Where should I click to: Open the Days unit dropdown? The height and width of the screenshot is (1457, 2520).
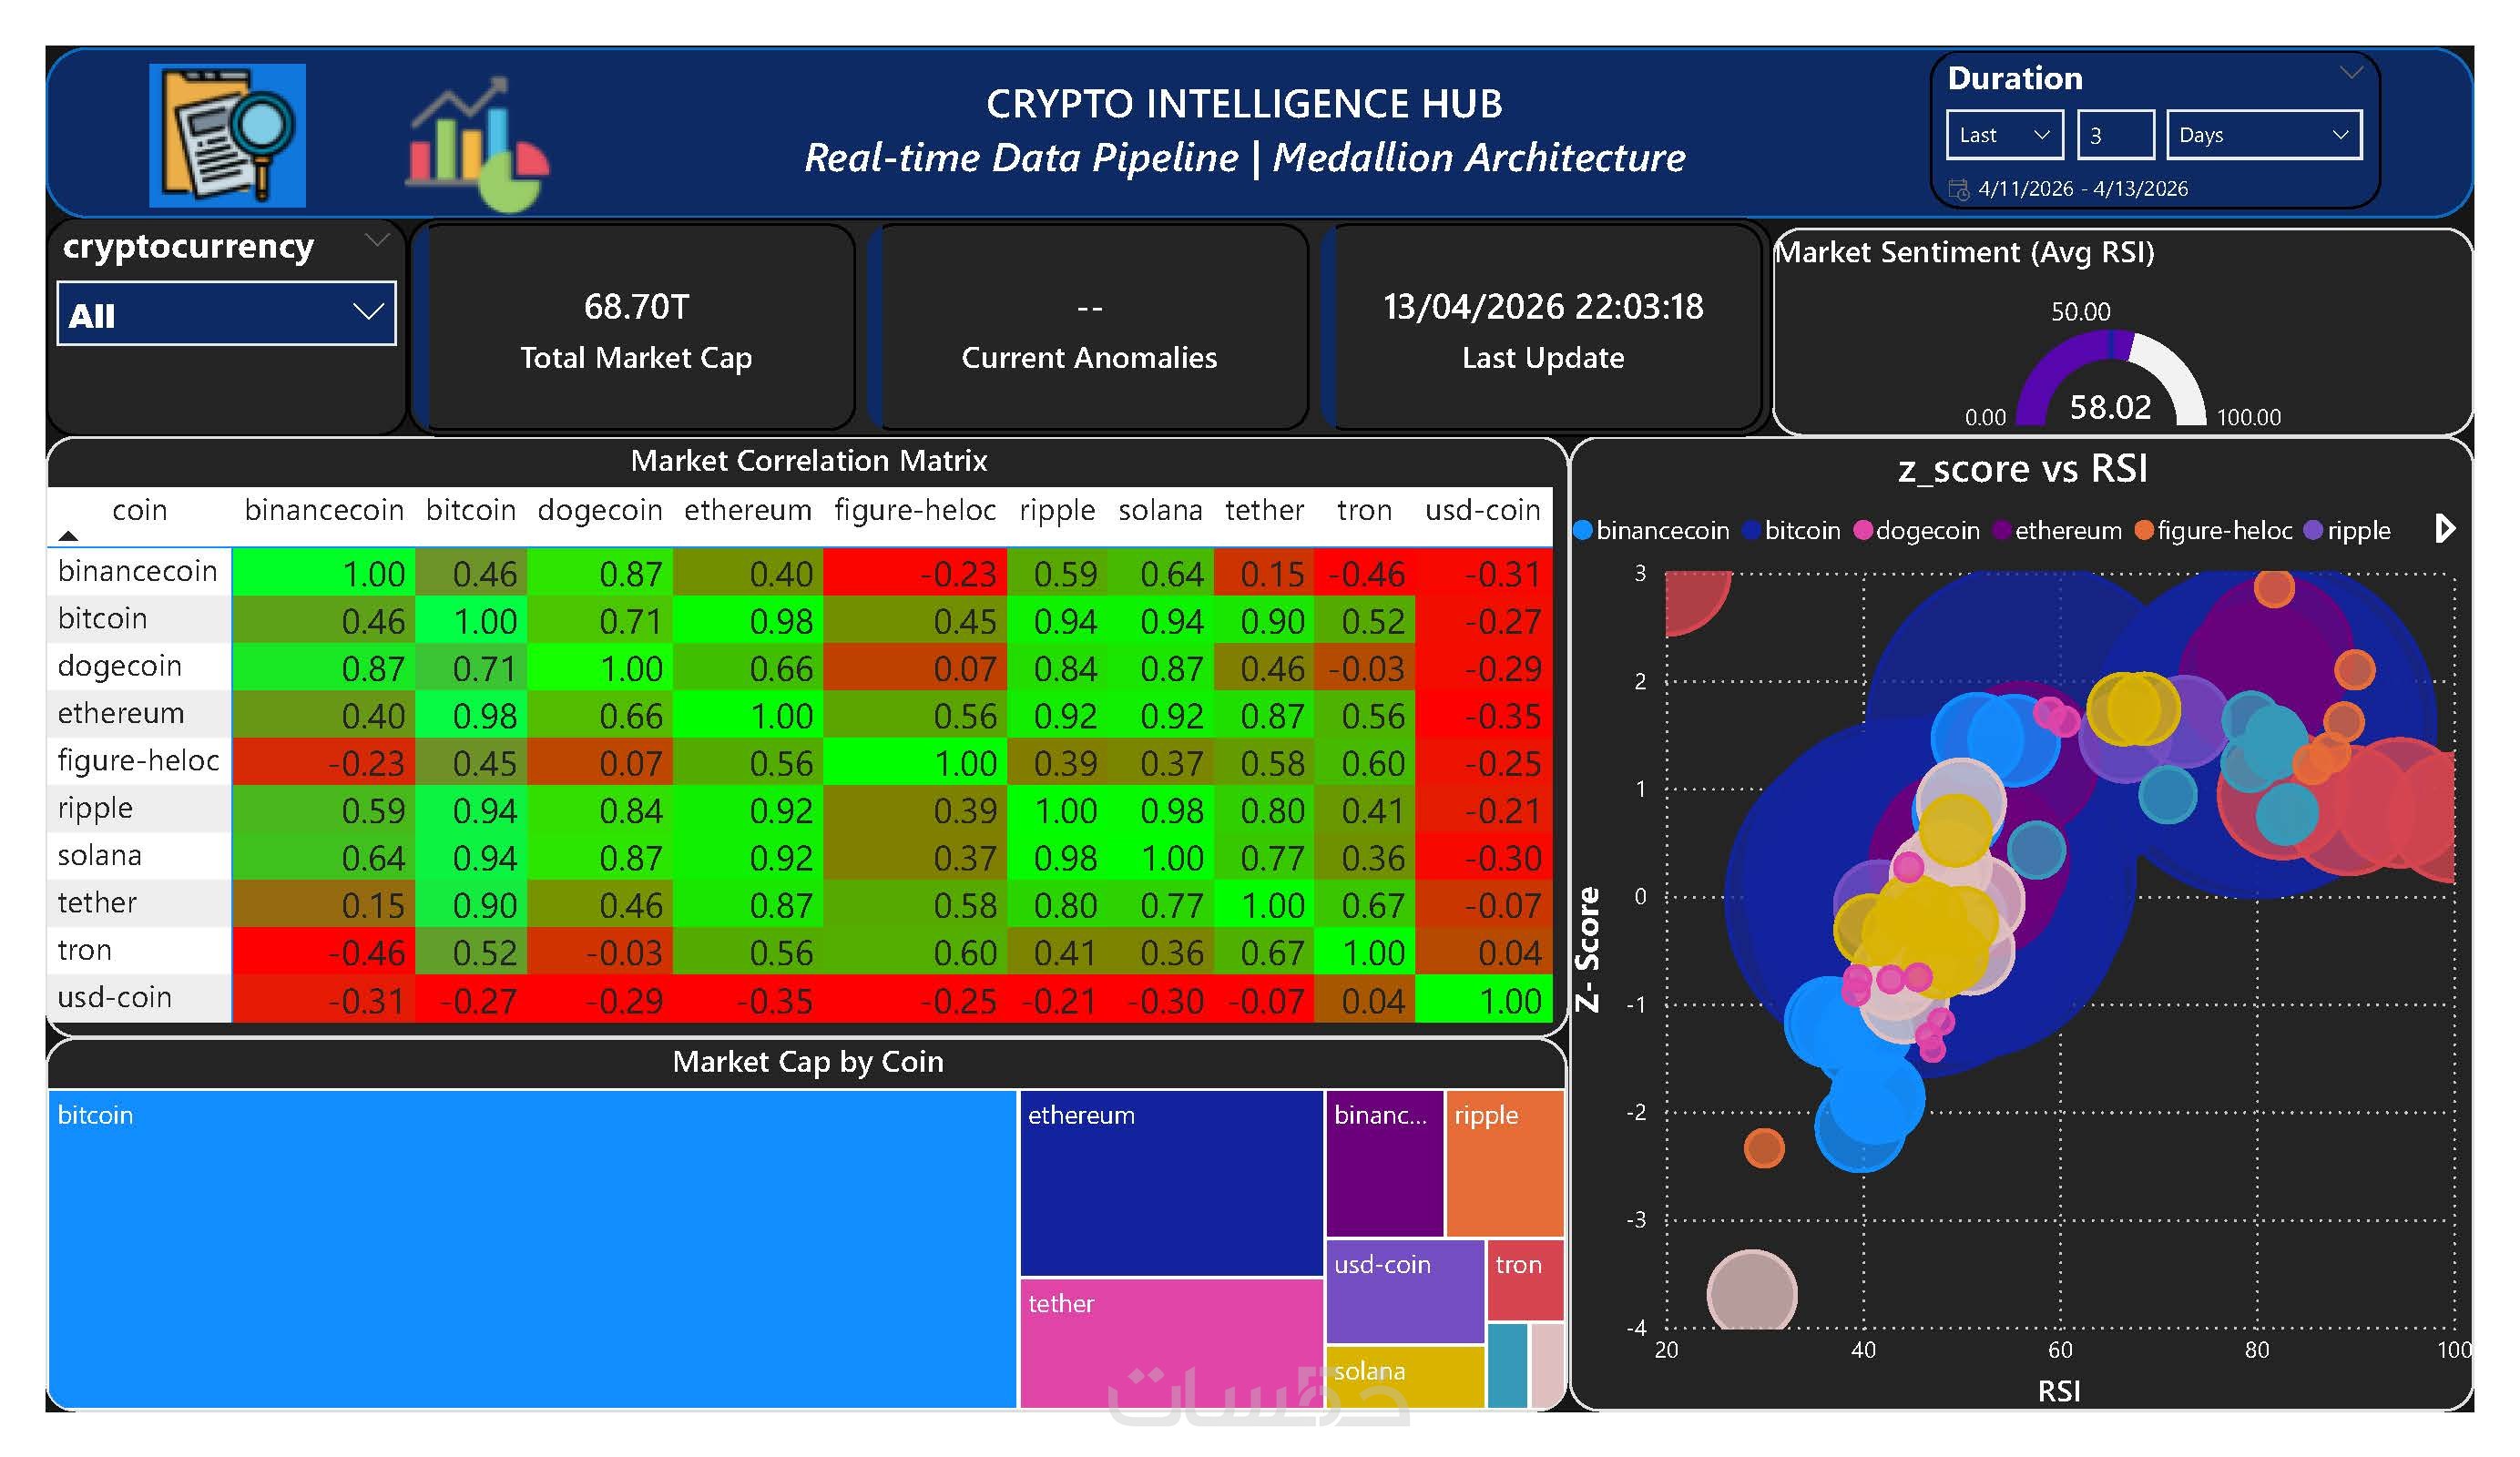[x=2263, y=135]
